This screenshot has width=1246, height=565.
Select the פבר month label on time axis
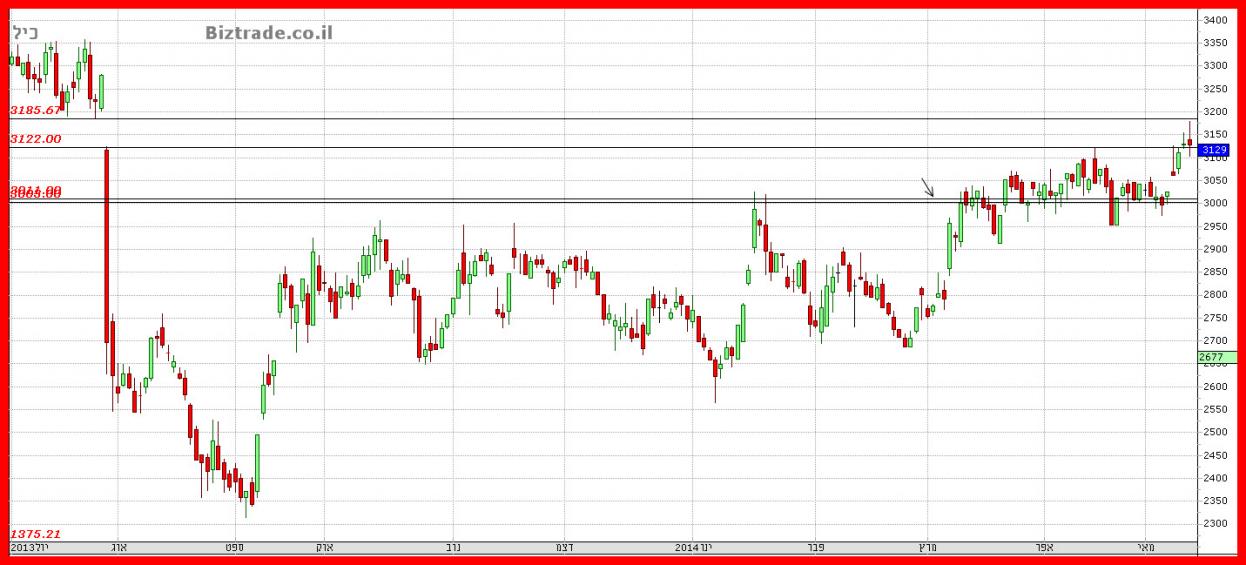[817, 547]
